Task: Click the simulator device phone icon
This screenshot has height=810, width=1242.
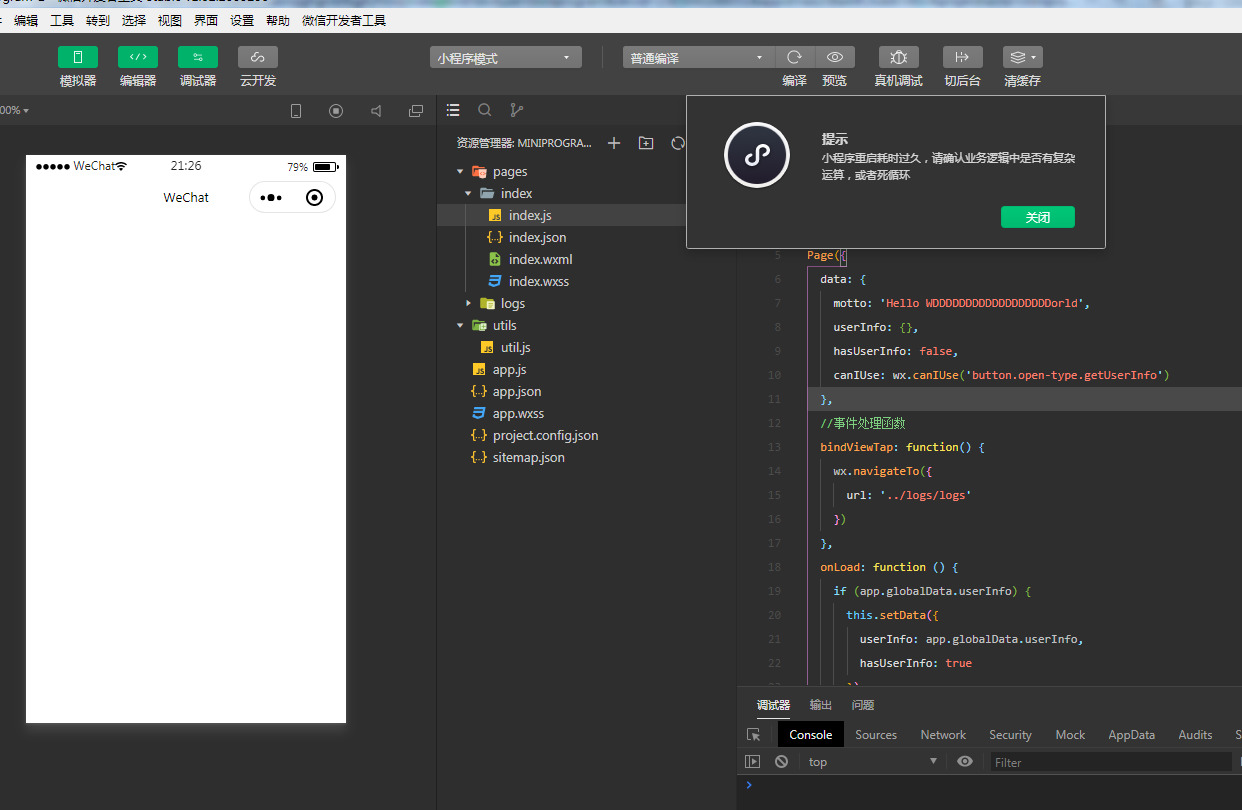Action: (x=296, y=111)
